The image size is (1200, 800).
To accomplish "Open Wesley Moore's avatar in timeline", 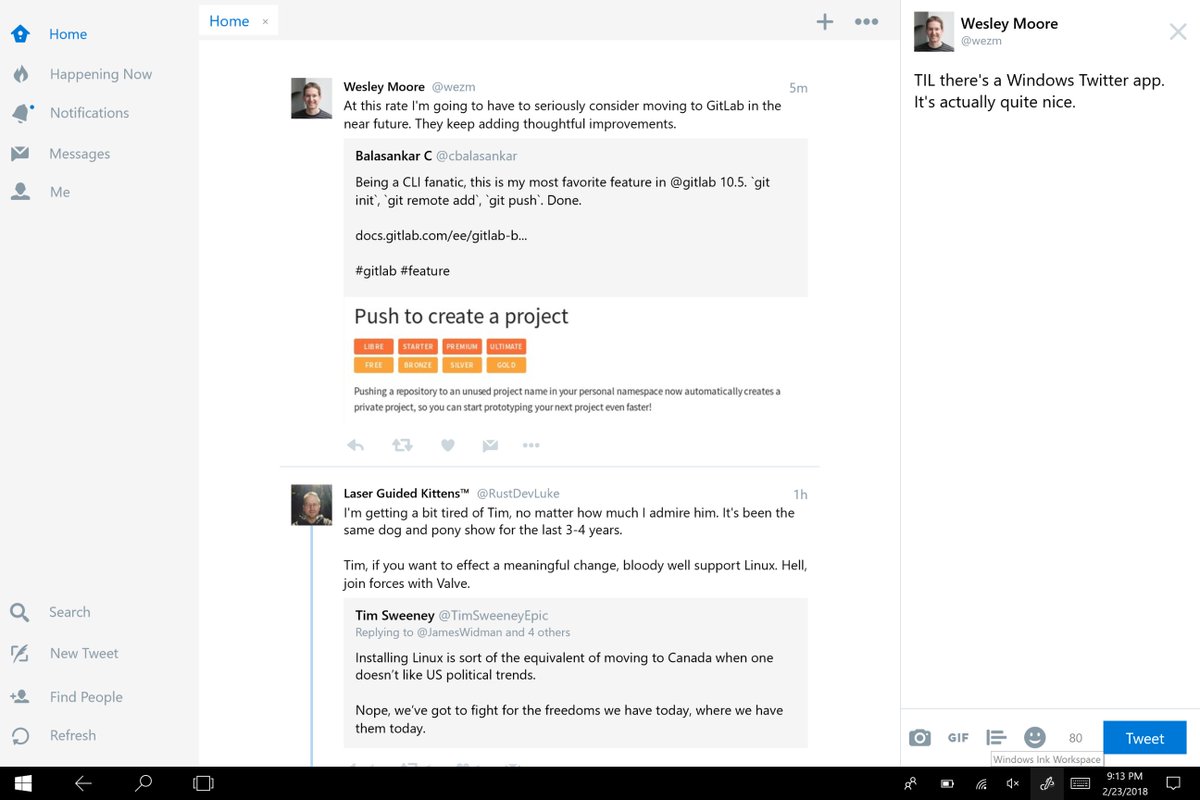I will 311,98.
